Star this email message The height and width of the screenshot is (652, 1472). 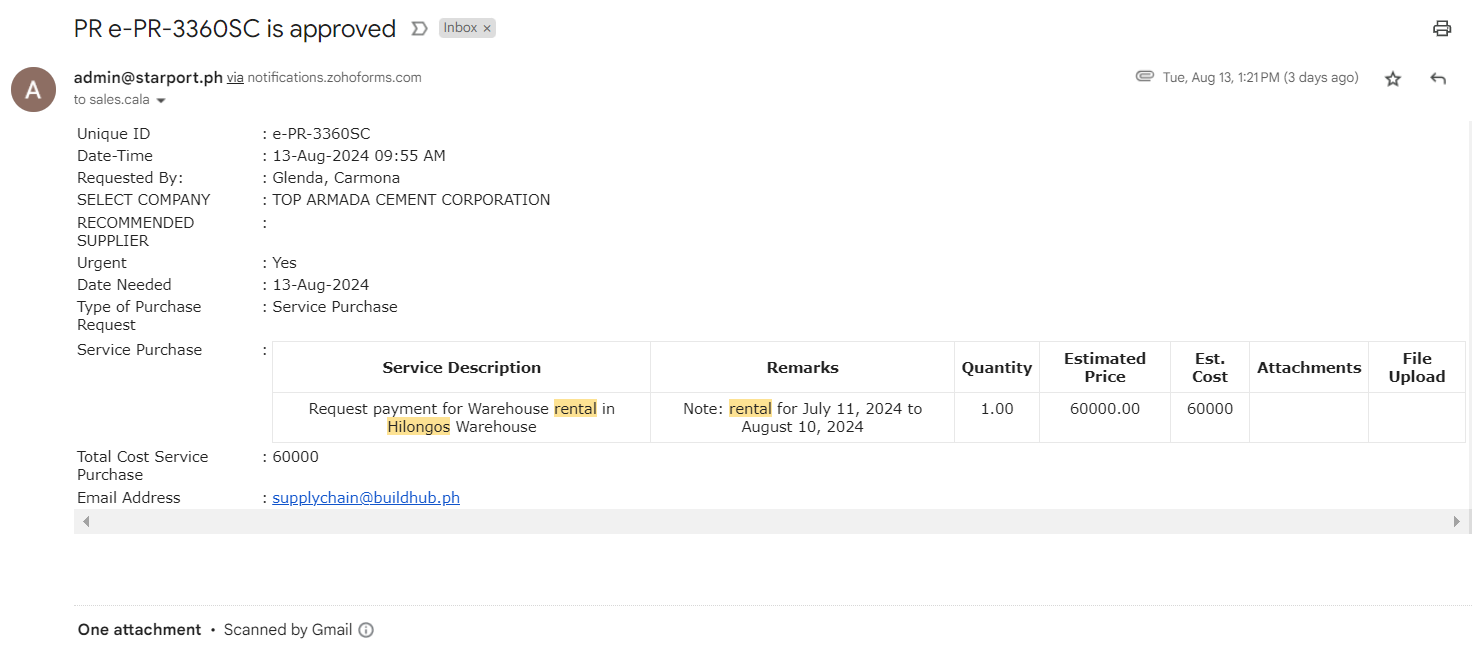click(x=1392, y=78)
